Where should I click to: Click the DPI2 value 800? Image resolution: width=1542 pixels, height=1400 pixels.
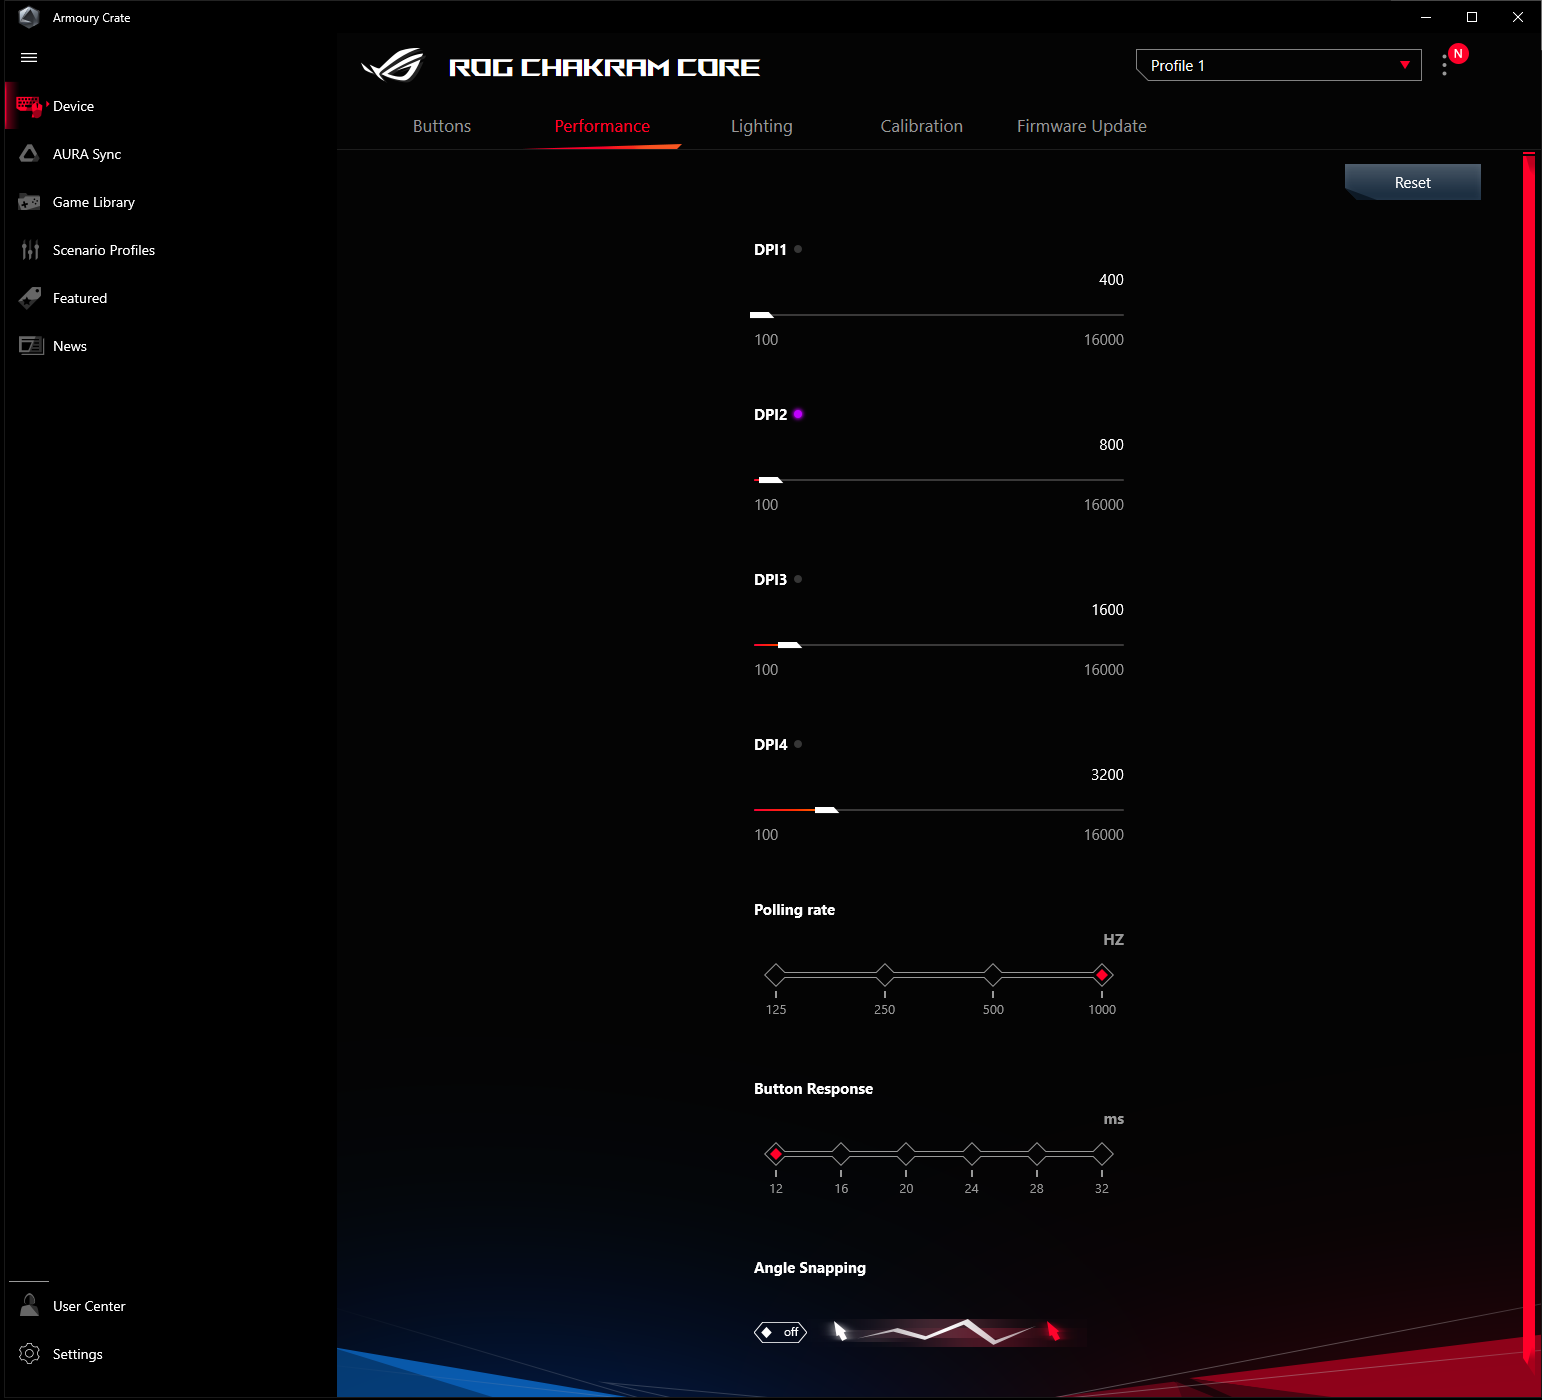1111,445
